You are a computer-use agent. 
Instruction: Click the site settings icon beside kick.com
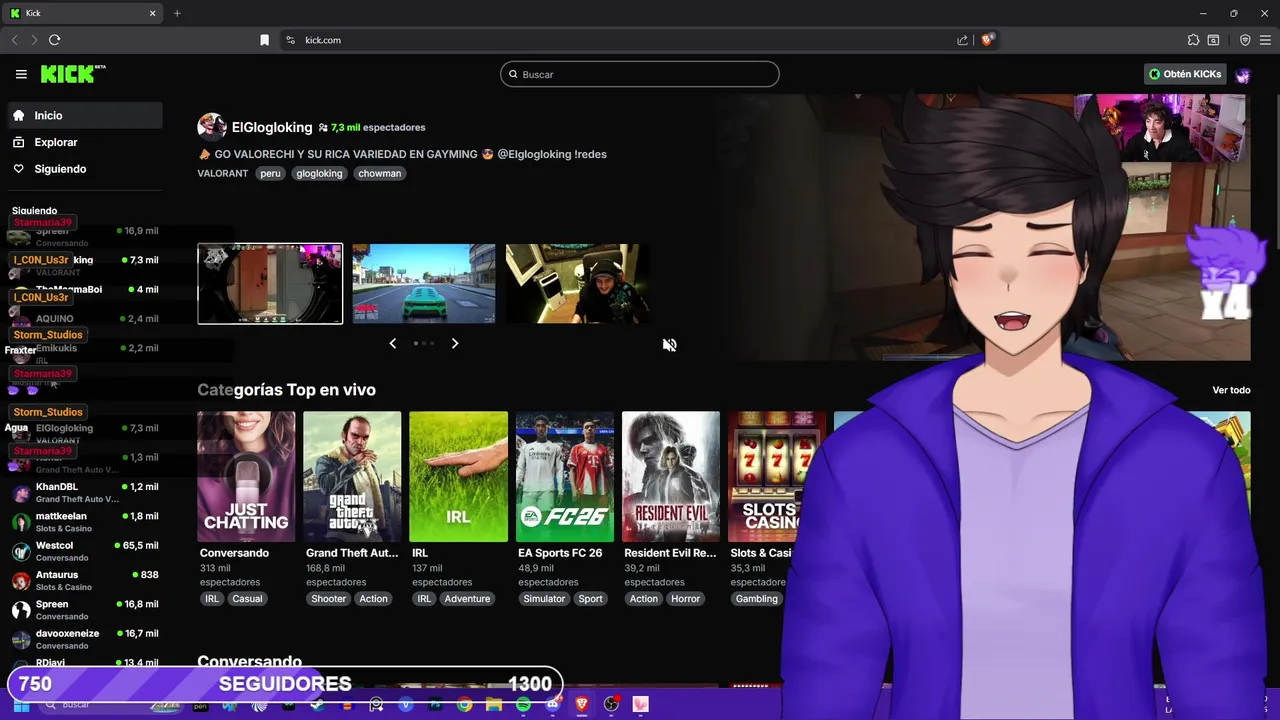point(290,40)
